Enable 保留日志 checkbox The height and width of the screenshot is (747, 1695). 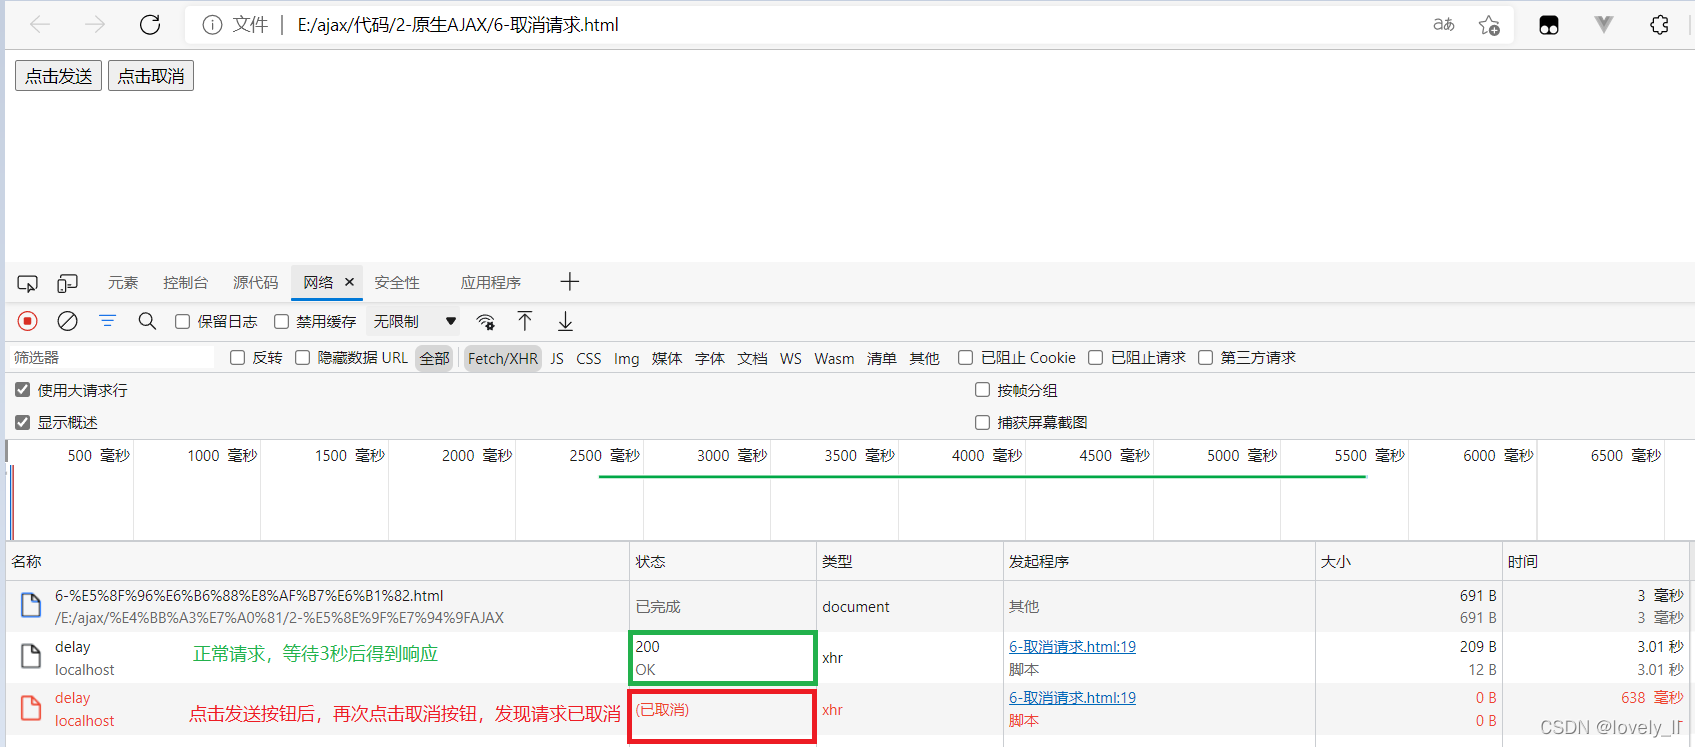click(182, 321)
